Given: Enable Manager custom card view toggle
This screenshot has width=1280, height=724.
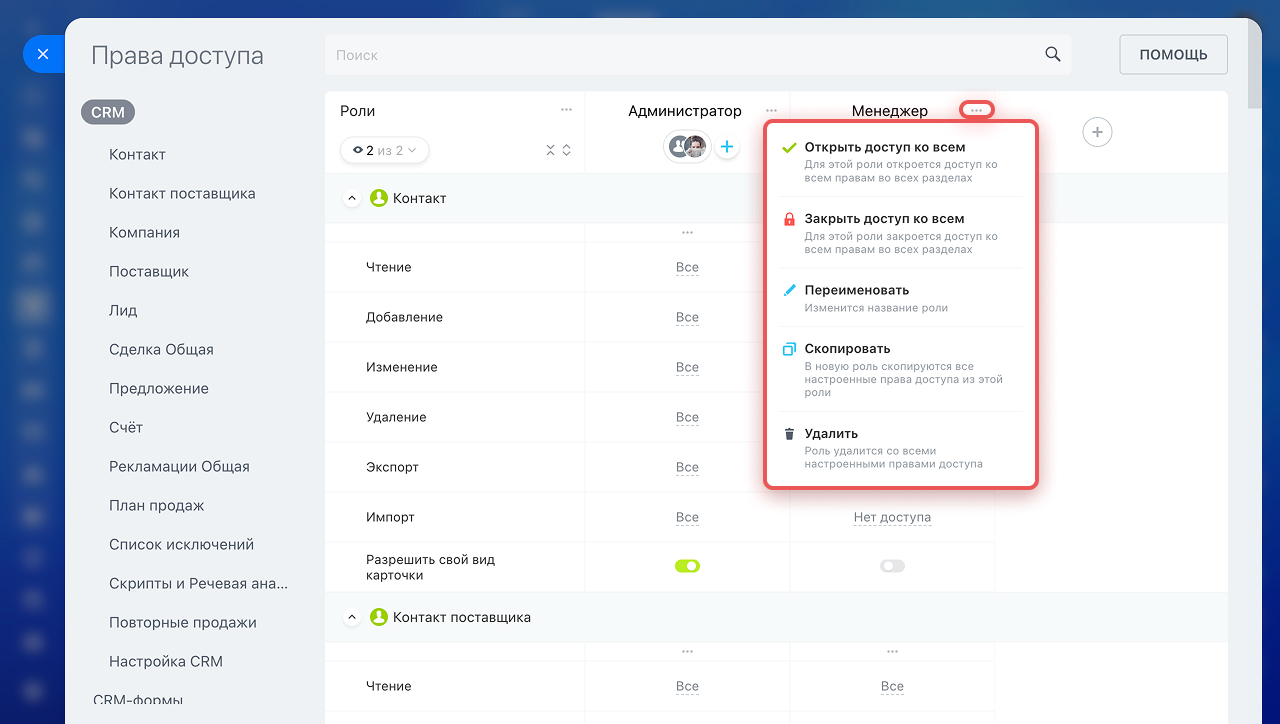Looking at the screenshot, I should pos(892,566).
